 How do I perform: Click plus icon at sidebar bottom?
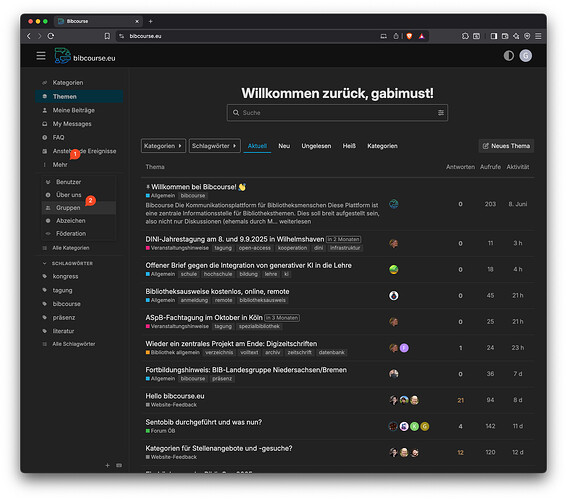(x=107, y=465)
